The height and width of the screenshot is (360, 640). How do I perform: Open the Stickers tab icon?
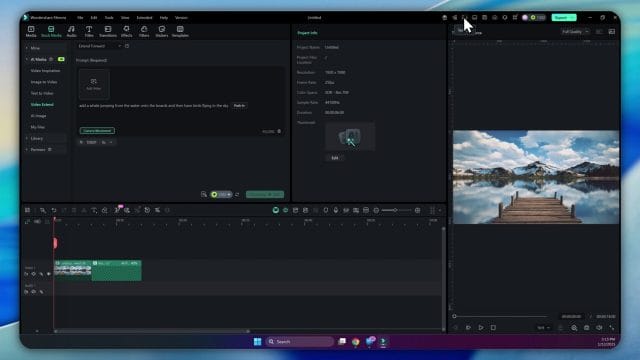point(162,29)
